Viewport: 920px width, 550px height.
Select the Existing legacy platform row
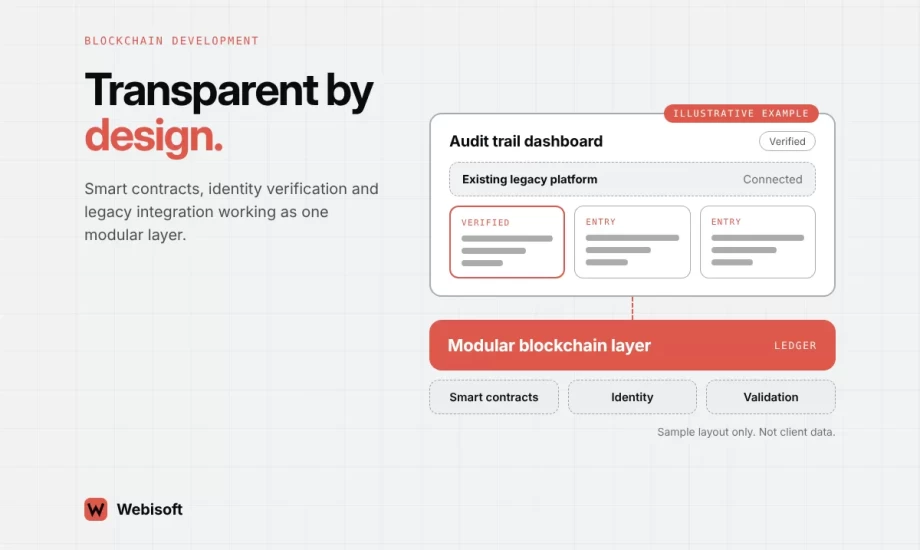pos(632,179)
